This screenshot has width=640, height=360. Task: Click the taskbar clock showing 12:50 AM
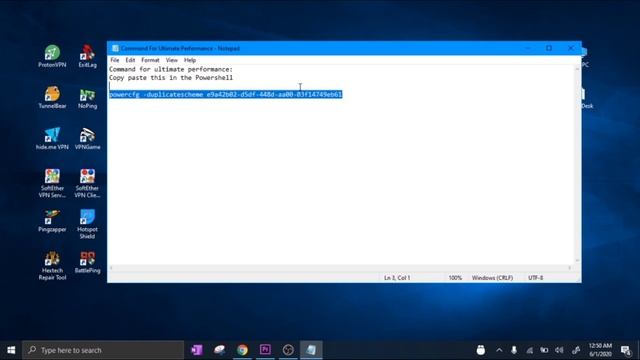point(600,350)
